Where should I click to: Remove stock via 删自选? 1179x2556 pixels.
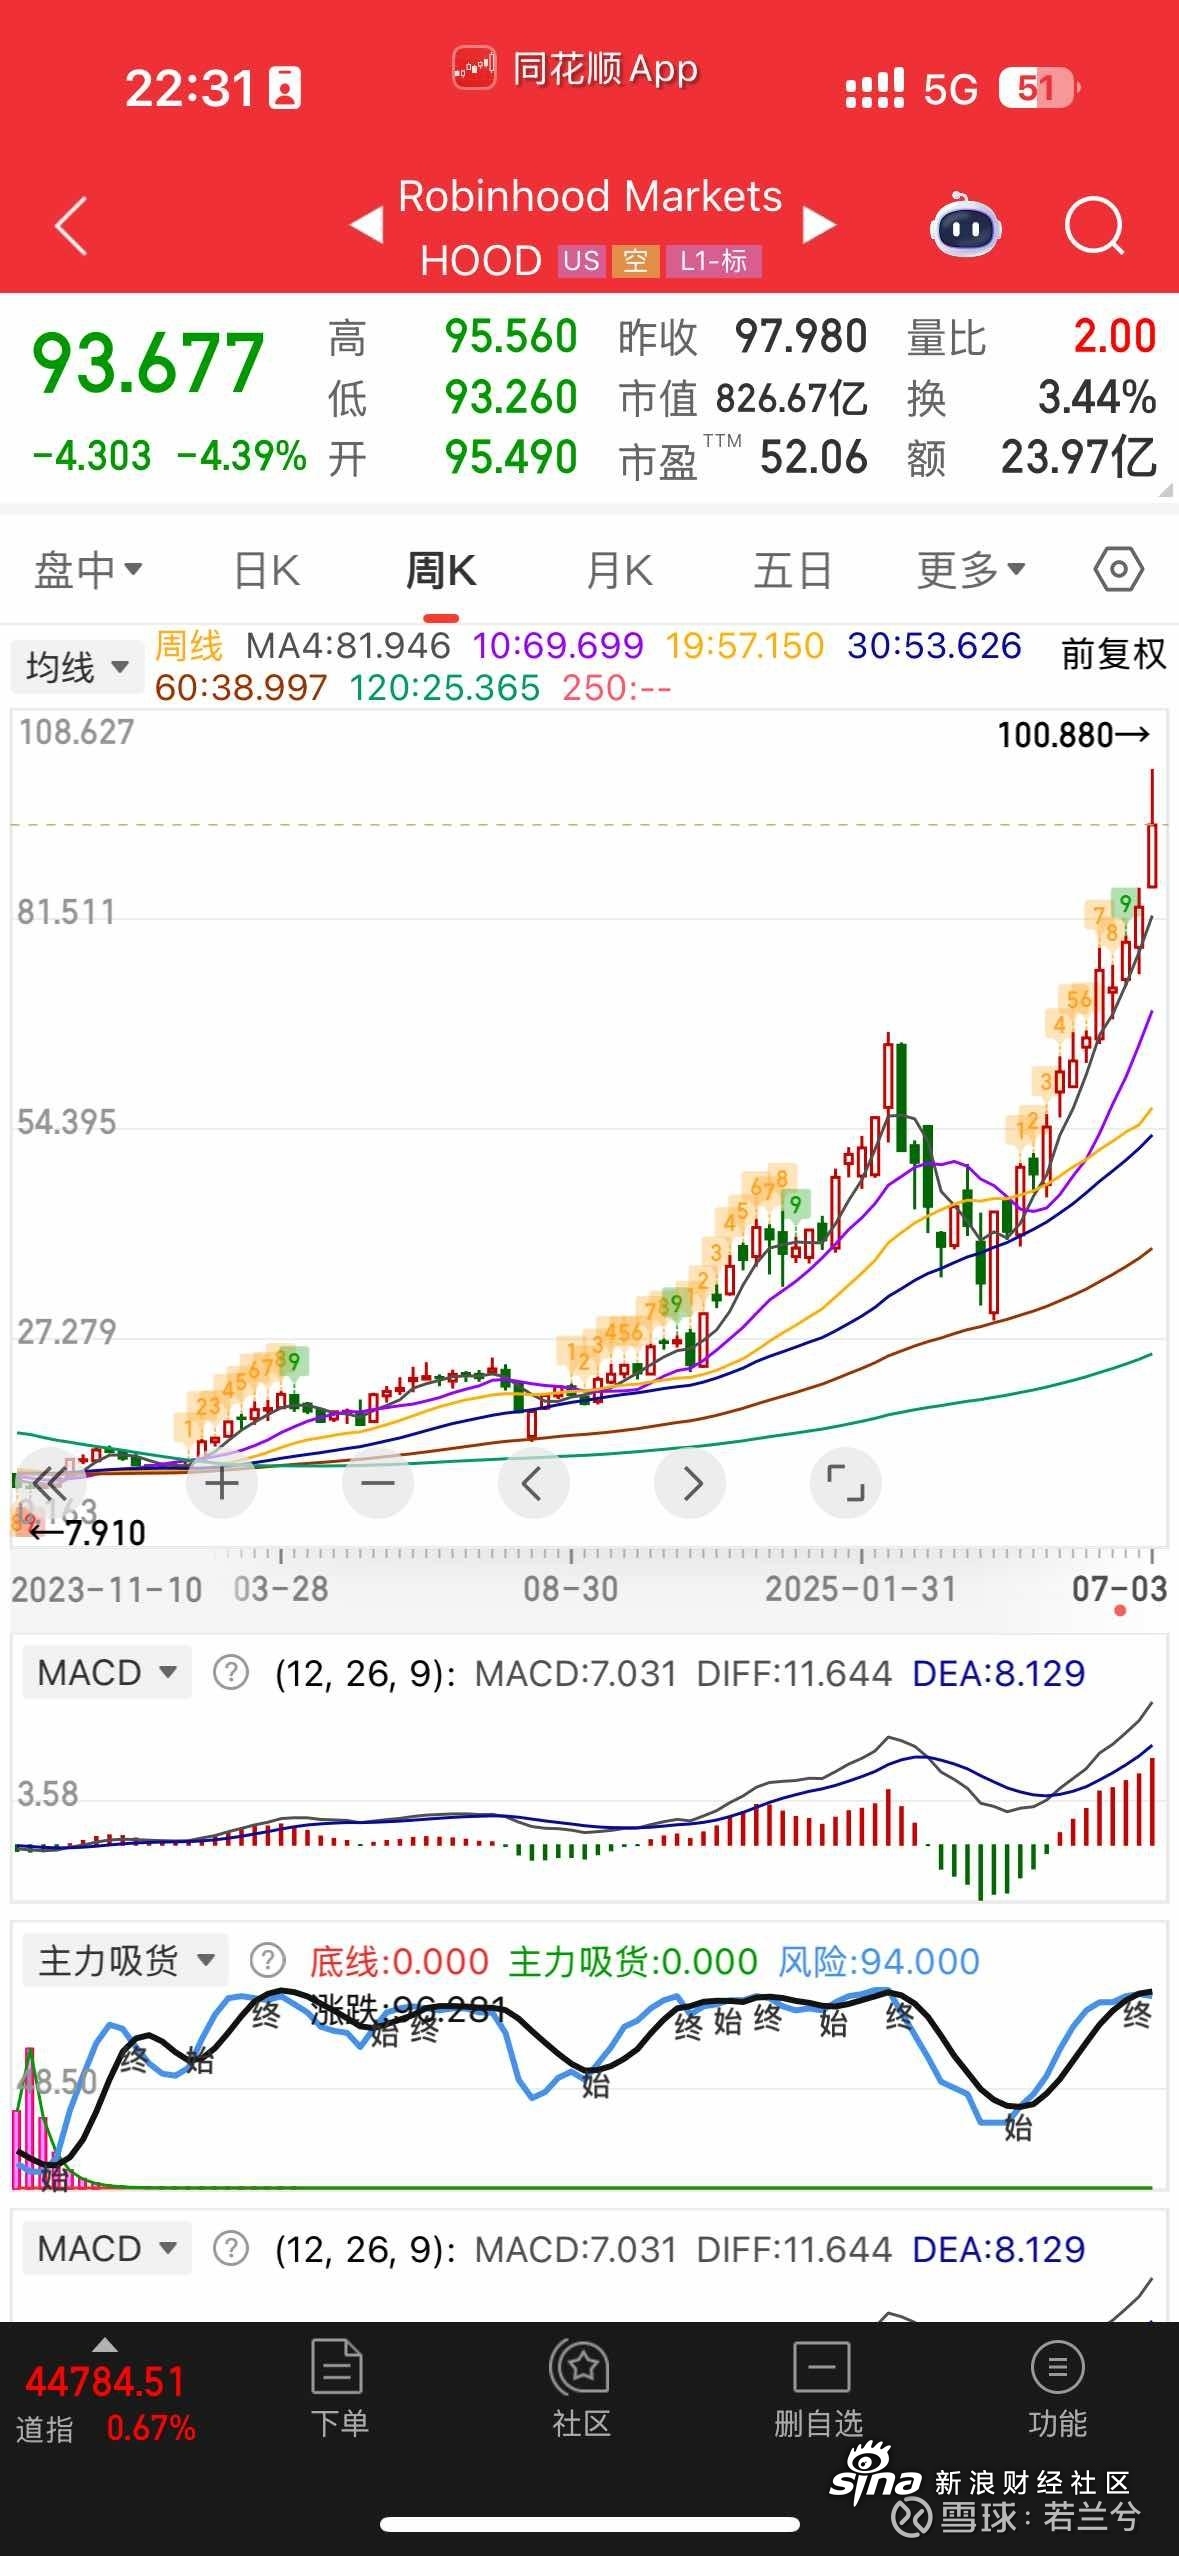pos(819,2388)
